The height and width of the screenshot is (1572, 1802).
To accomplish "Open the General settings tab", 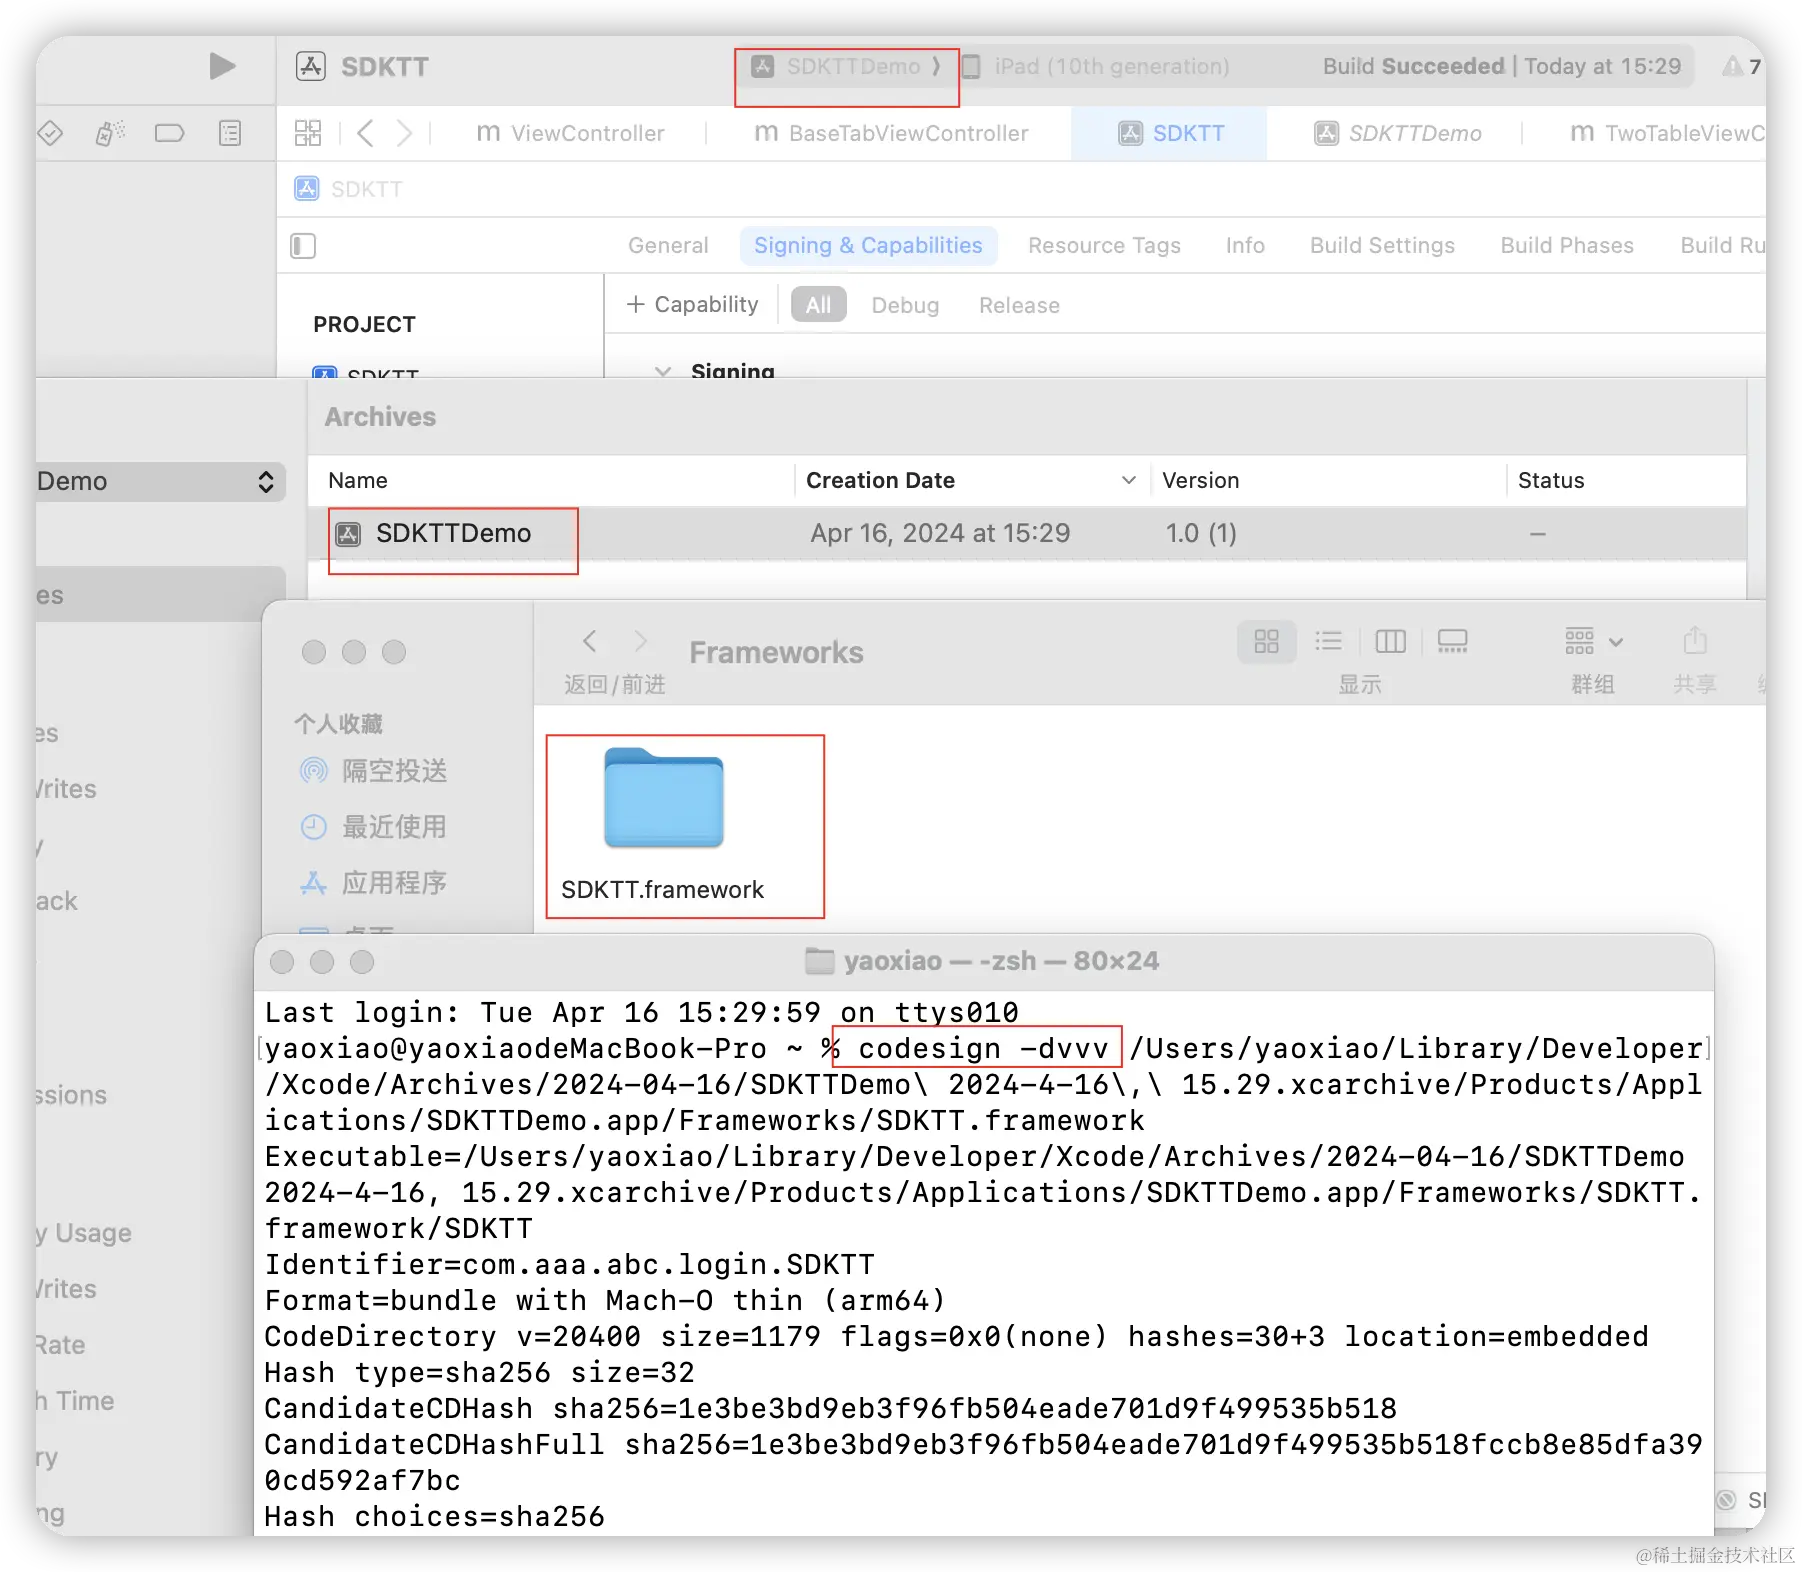I will (668, 246).
